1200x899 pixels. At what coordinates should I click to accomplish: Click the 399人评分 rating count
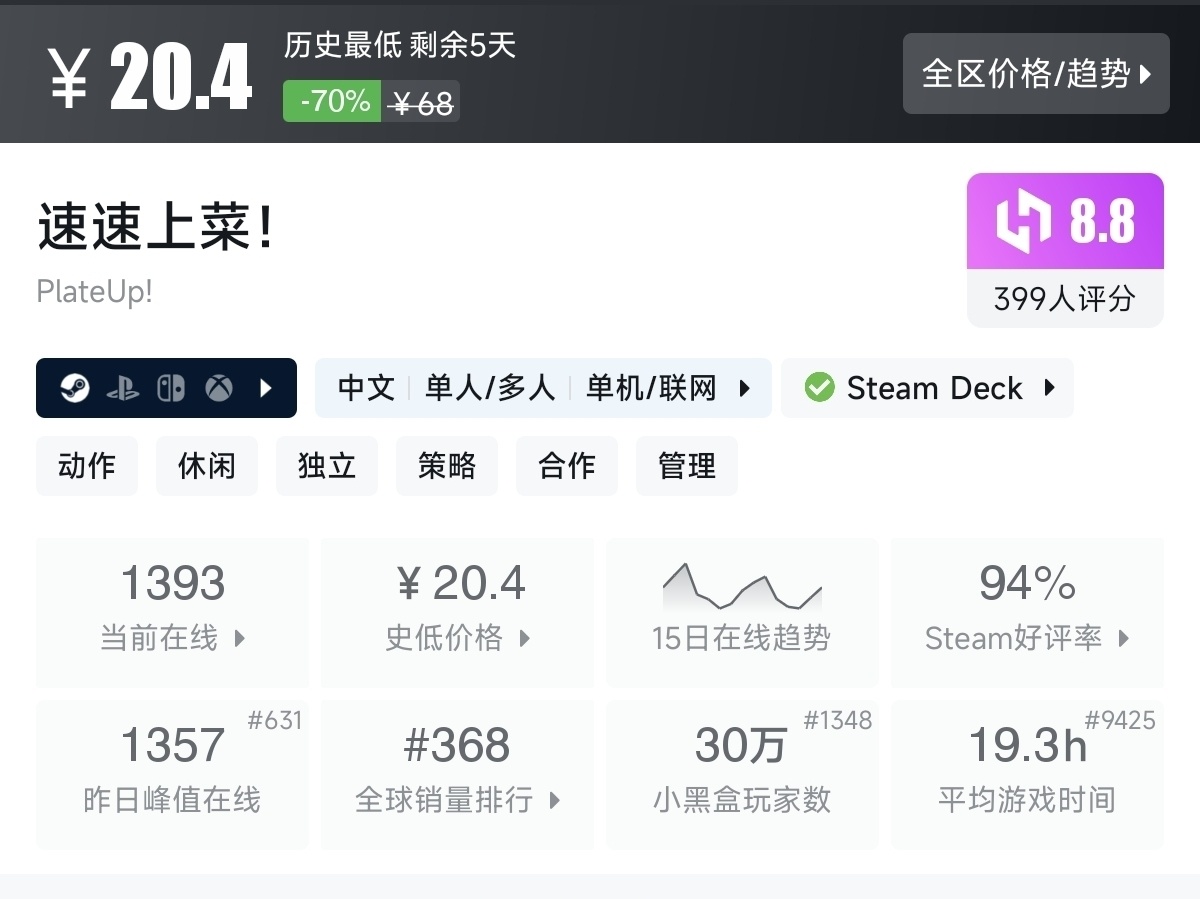(1064, 299)
